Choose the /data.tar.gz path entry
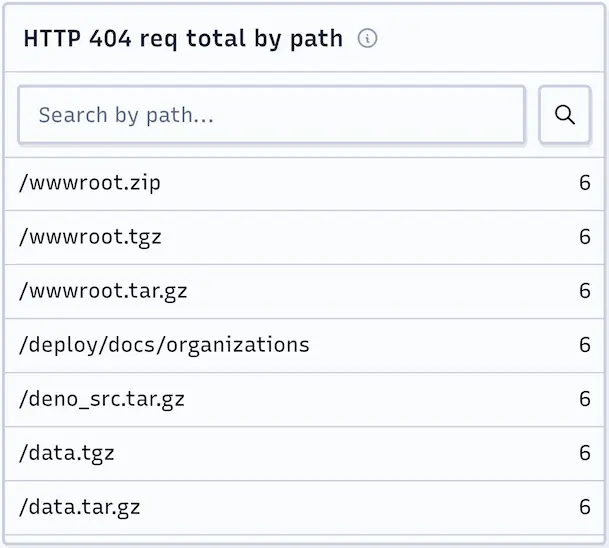This screenshot has height=548, width=609. [x=80, y=507]
